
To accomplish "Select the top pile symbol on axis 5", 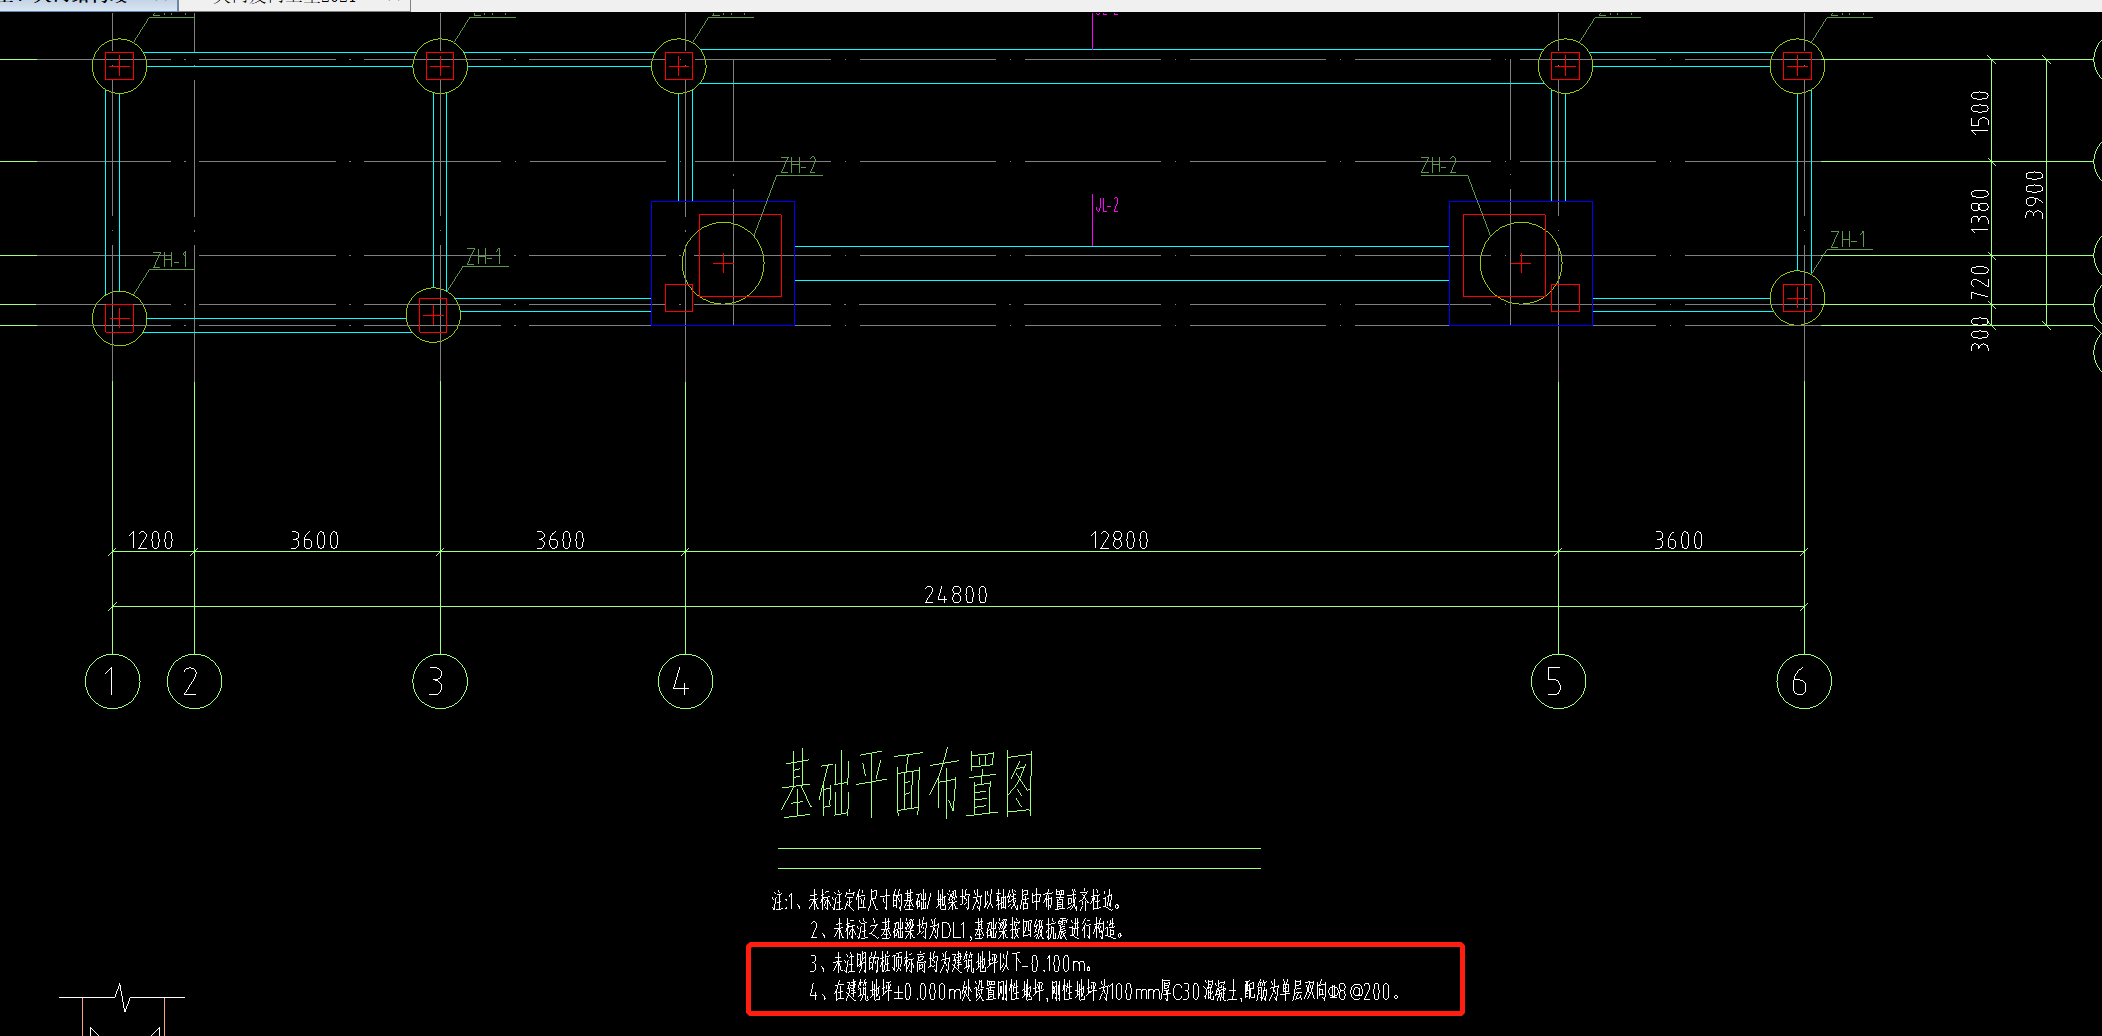I will (1565, 66).
